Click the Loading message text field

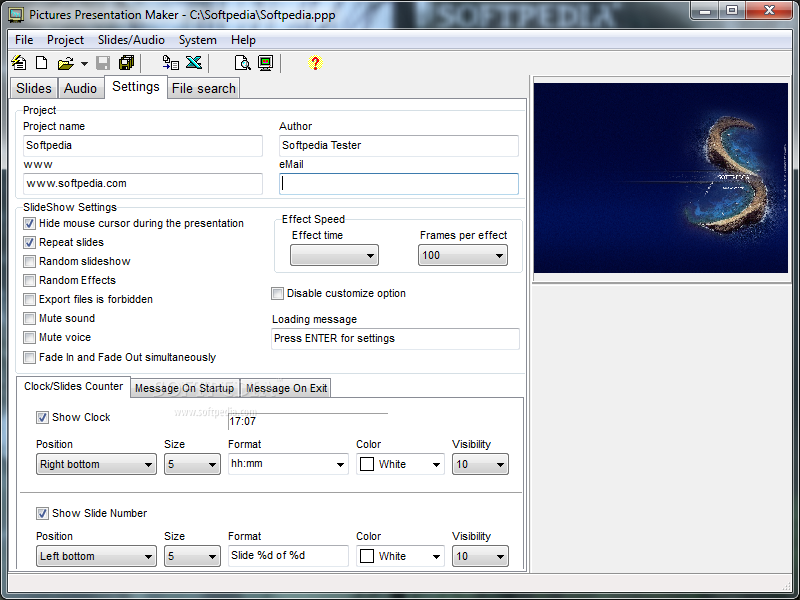tap(395, 339)
